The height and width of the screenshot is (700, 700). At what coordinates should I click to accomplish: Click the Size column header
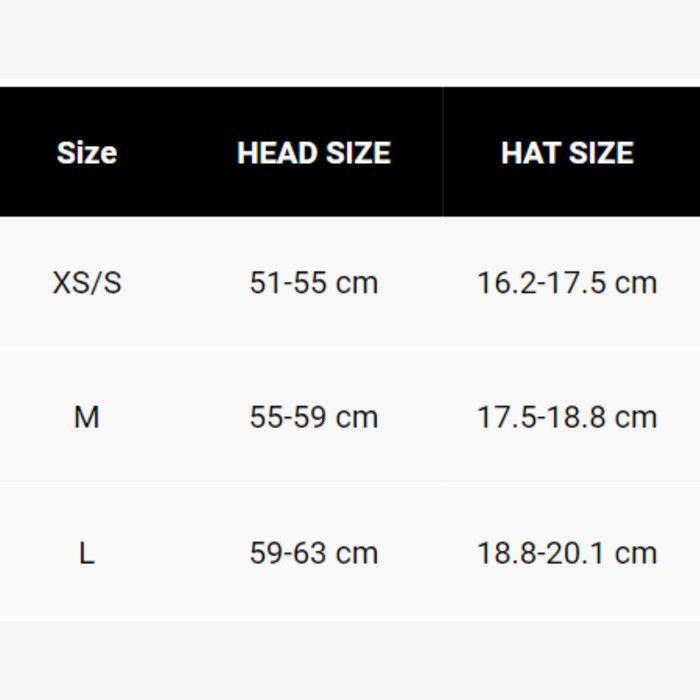pos(87,153)
